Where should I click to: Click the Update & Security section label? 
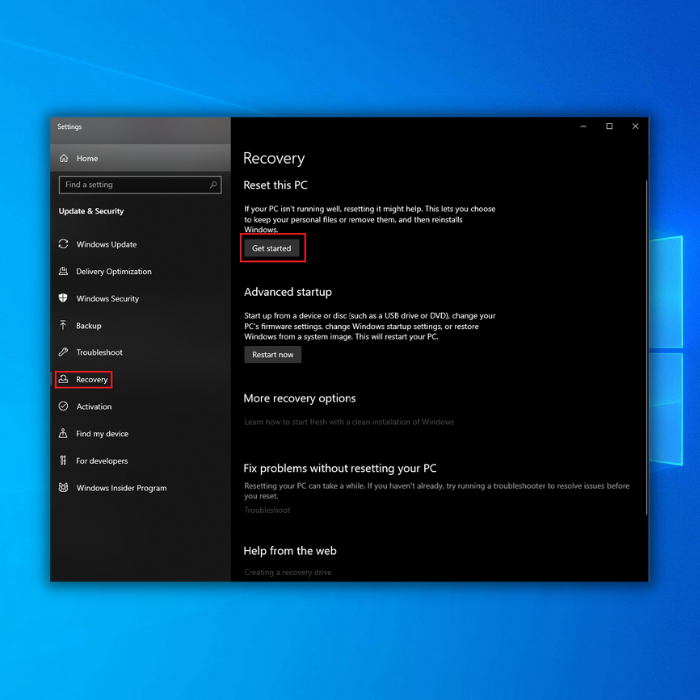(x=91, y=211)
